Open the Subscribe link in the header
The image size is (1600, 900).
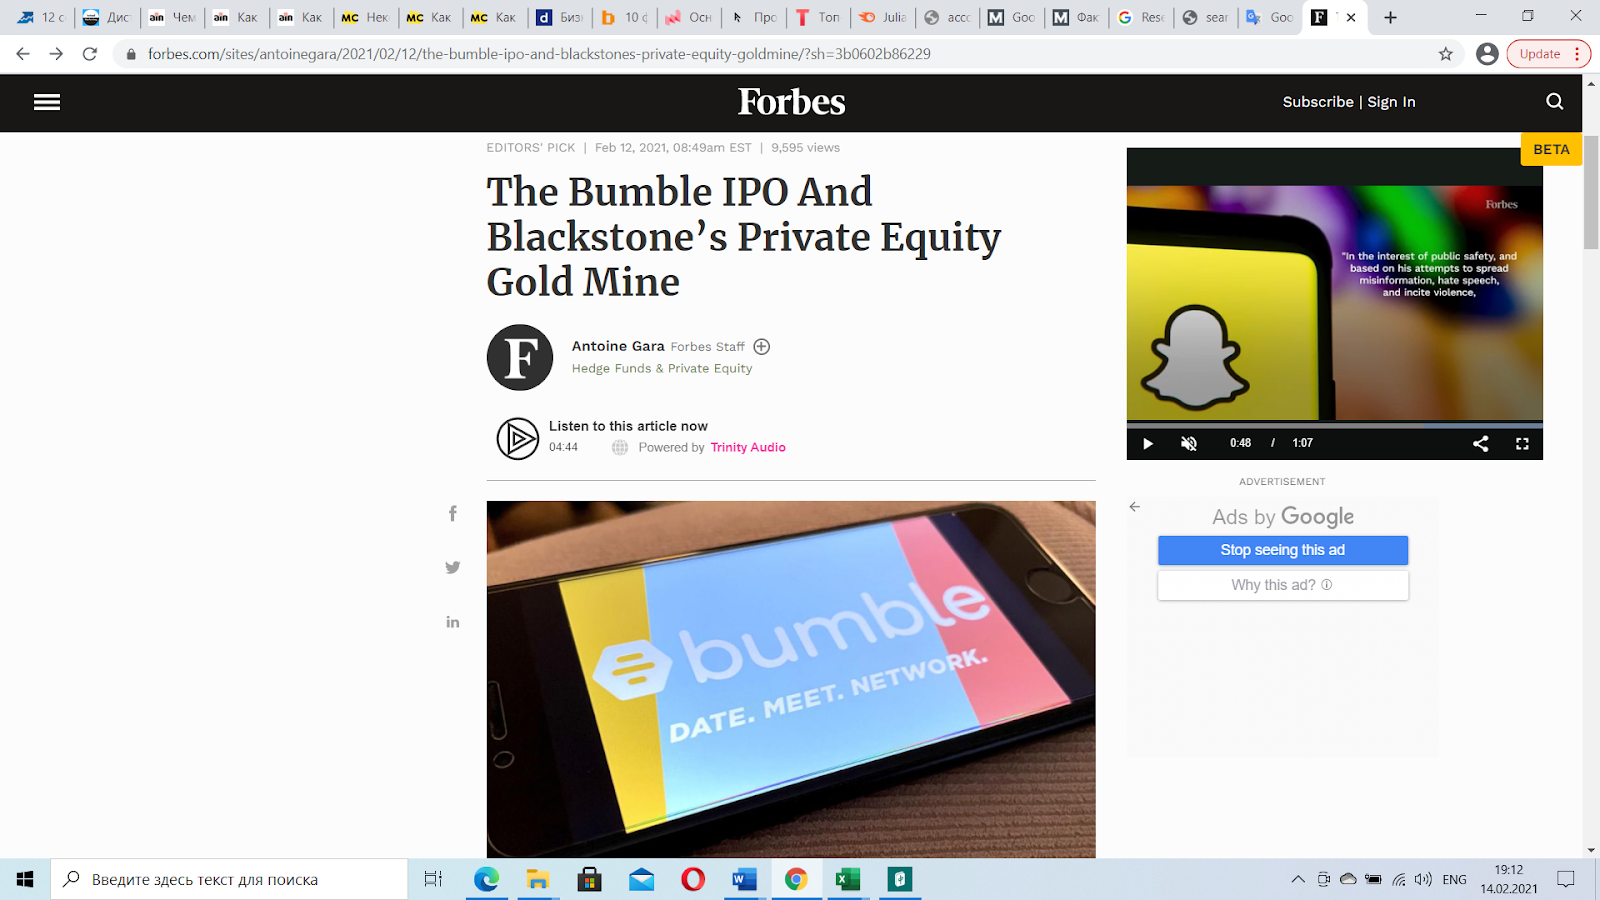1318,102
